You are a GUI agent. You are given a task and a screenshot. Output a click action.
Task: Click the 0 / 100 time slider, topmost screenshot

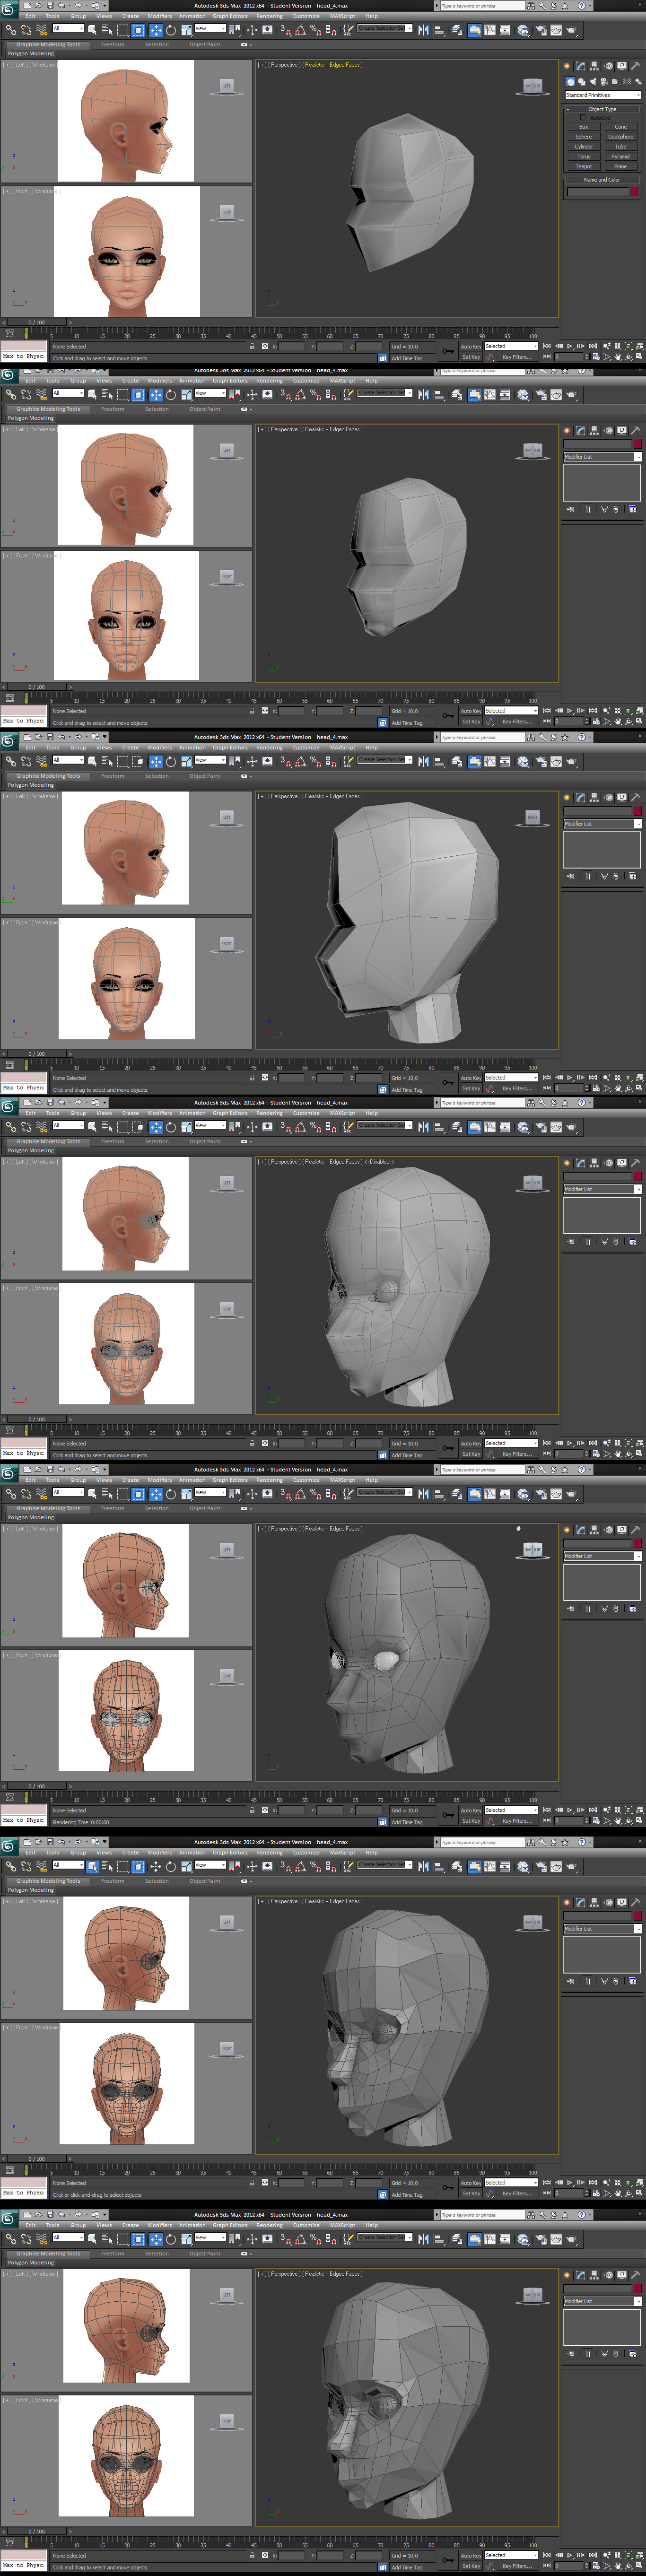click(x=36, y=323)
